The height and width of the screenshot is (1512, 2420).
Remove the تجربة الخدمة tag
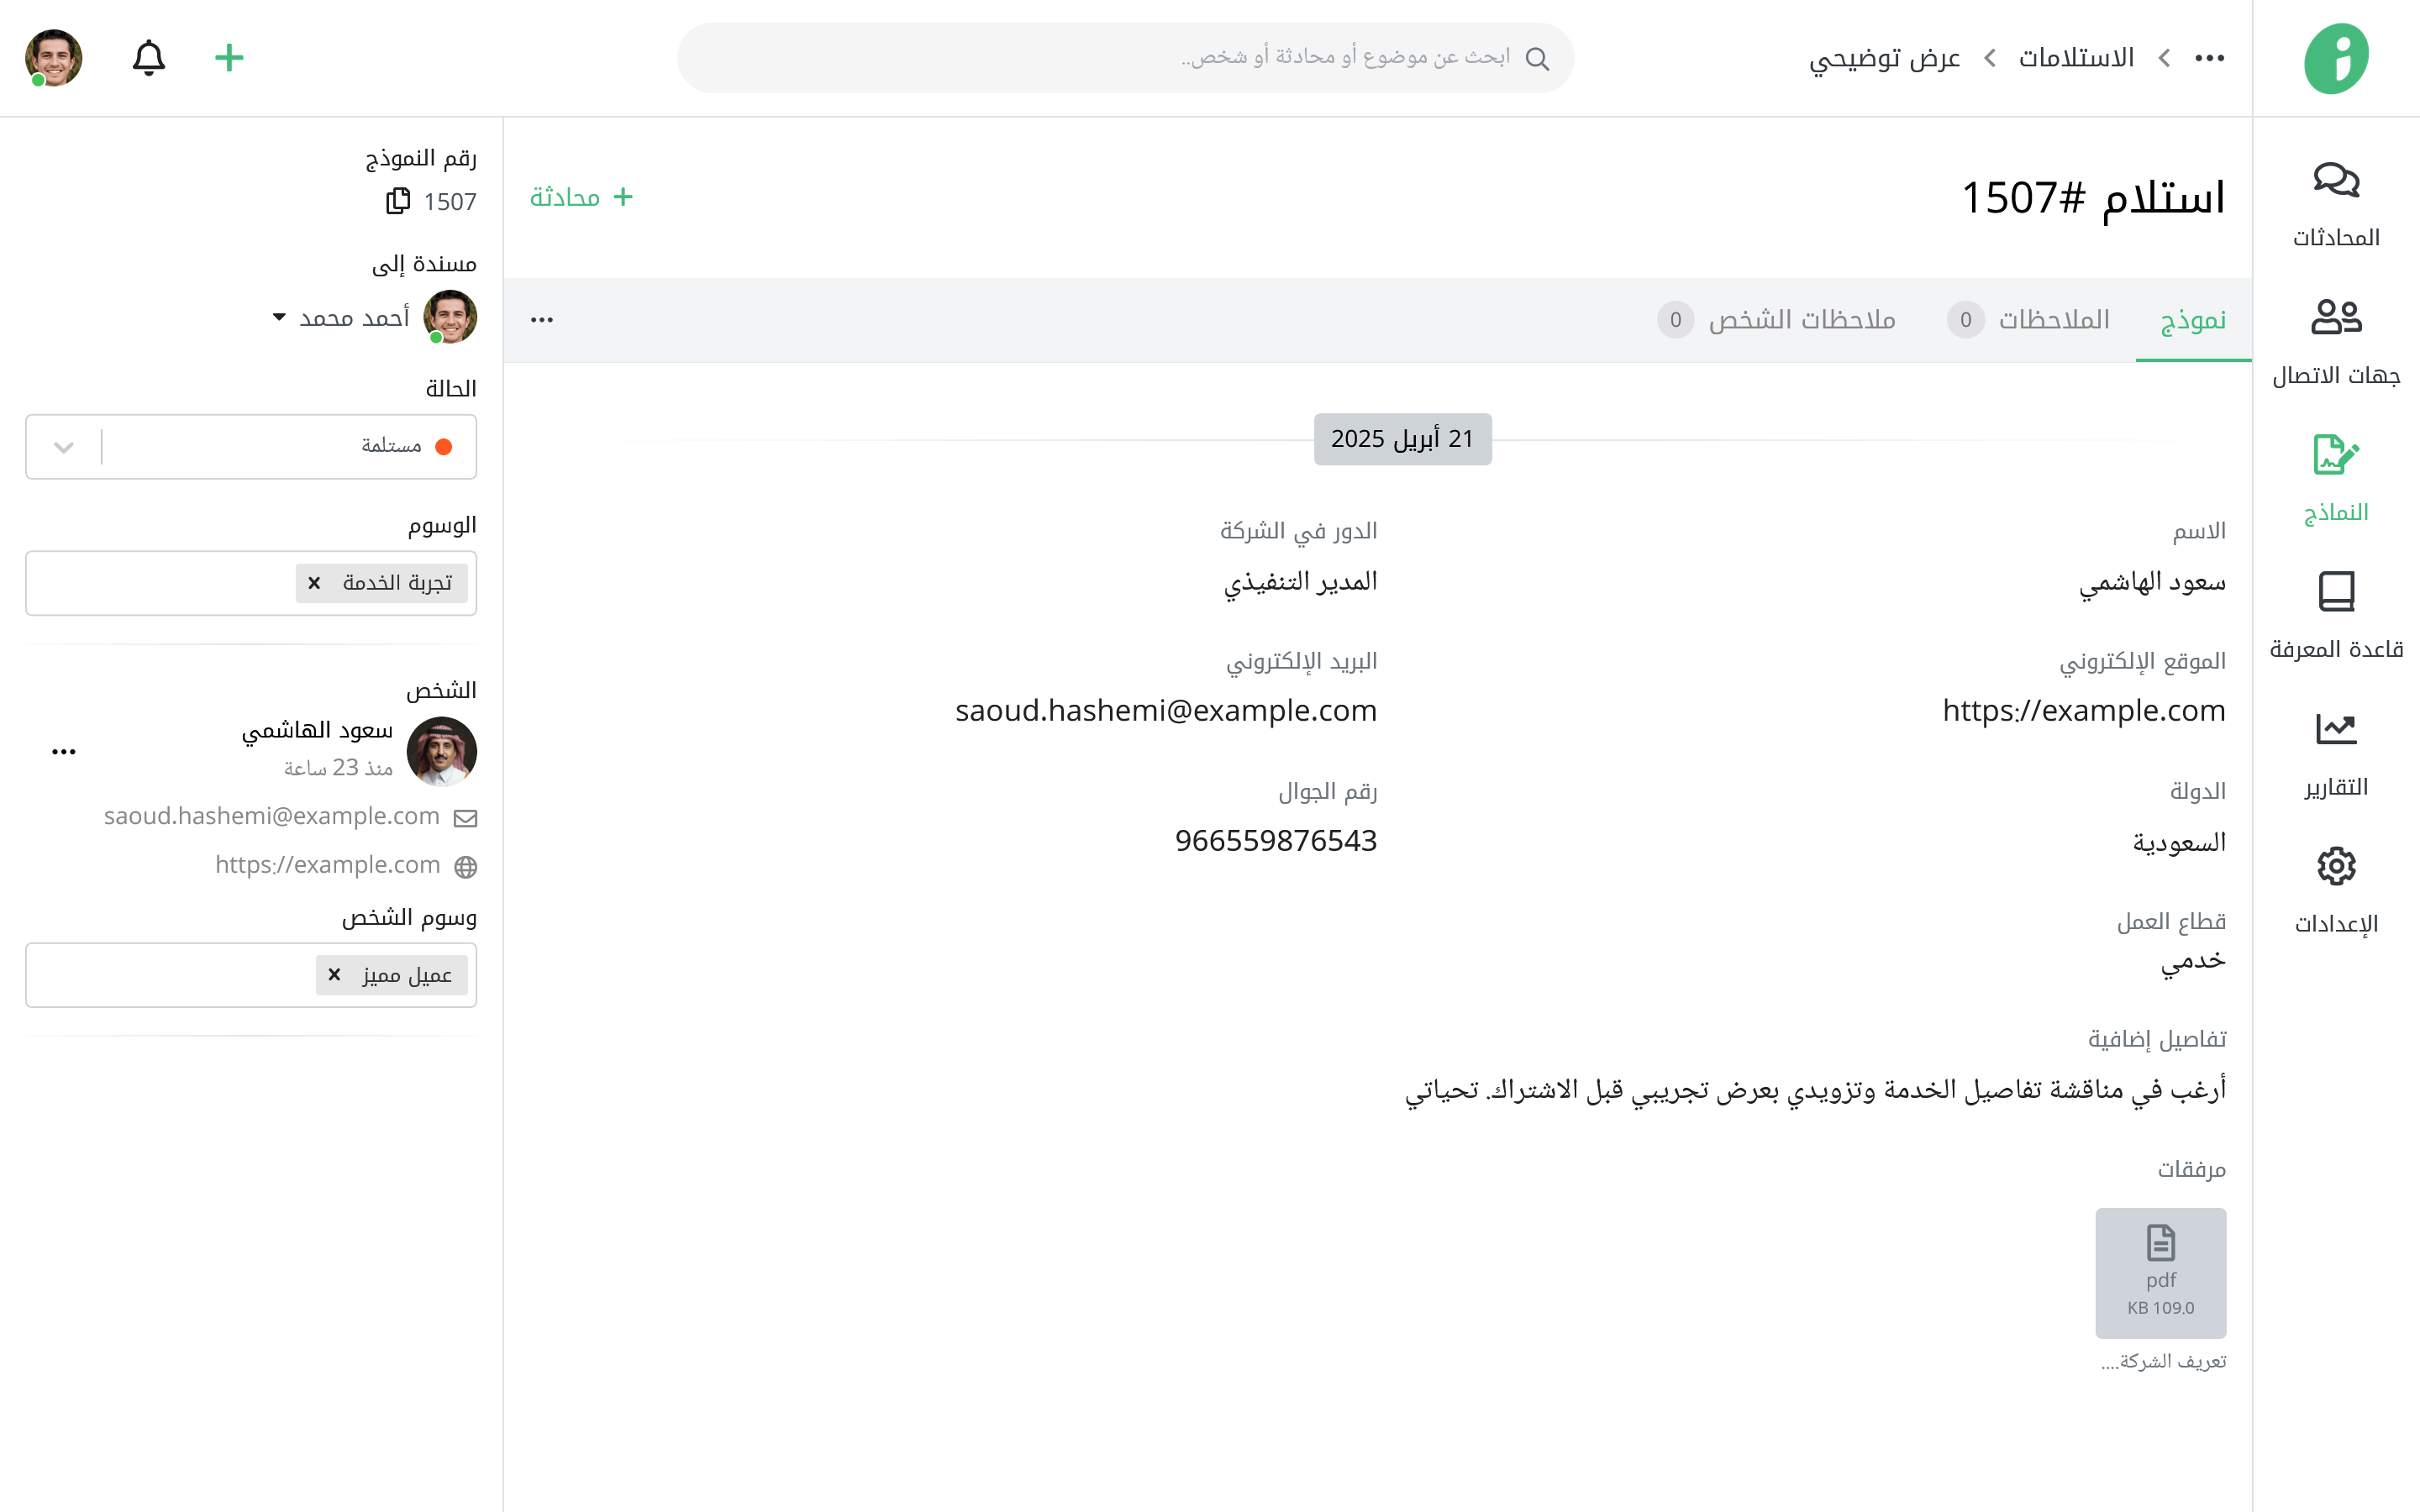(x=314, y=583)
